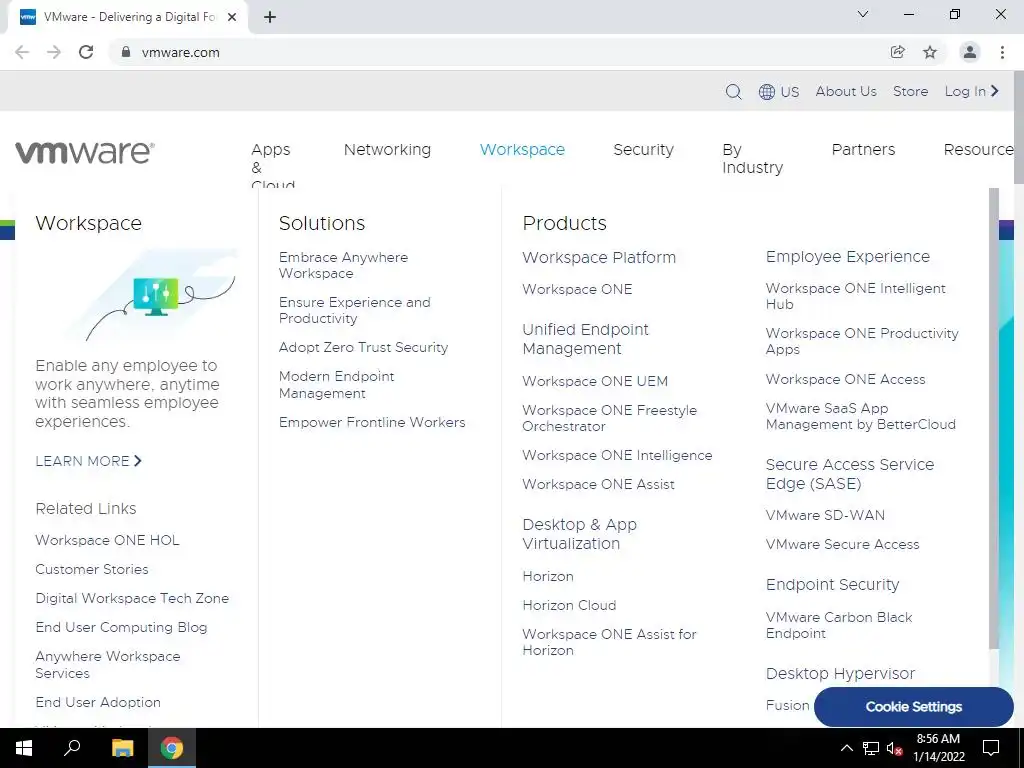
Task: Open Modern Endpoint Management link
Action: 336,385
